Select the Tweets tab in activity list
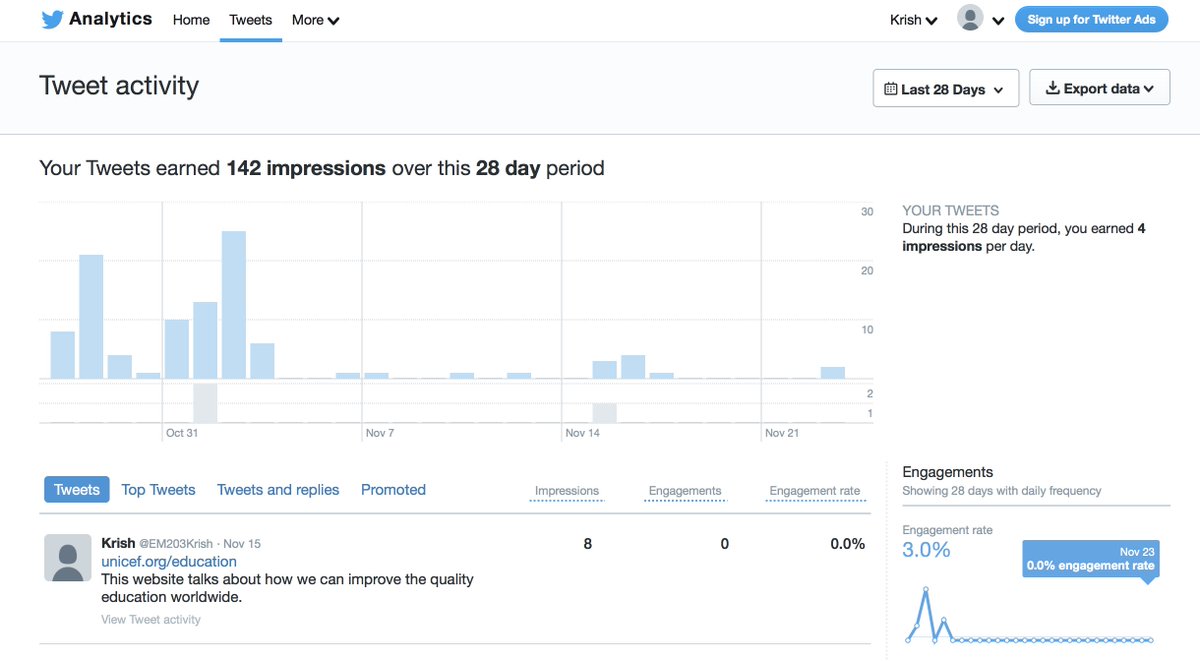Image resolution: width=1200 pixels, height=661 pixels. point(77,489)
